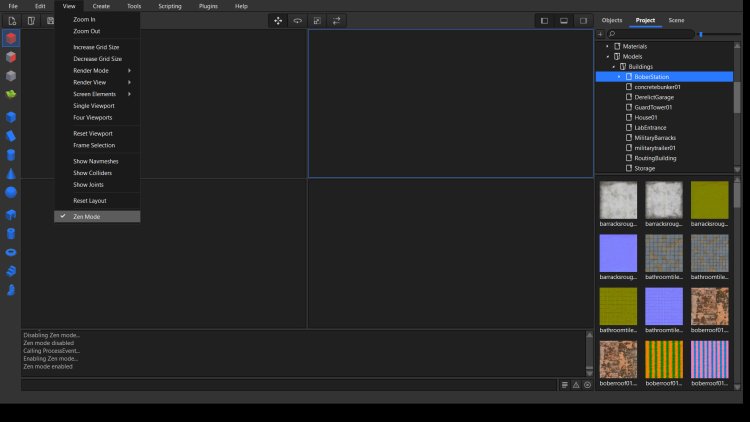Switch to the Scene tab

point(676,20)
